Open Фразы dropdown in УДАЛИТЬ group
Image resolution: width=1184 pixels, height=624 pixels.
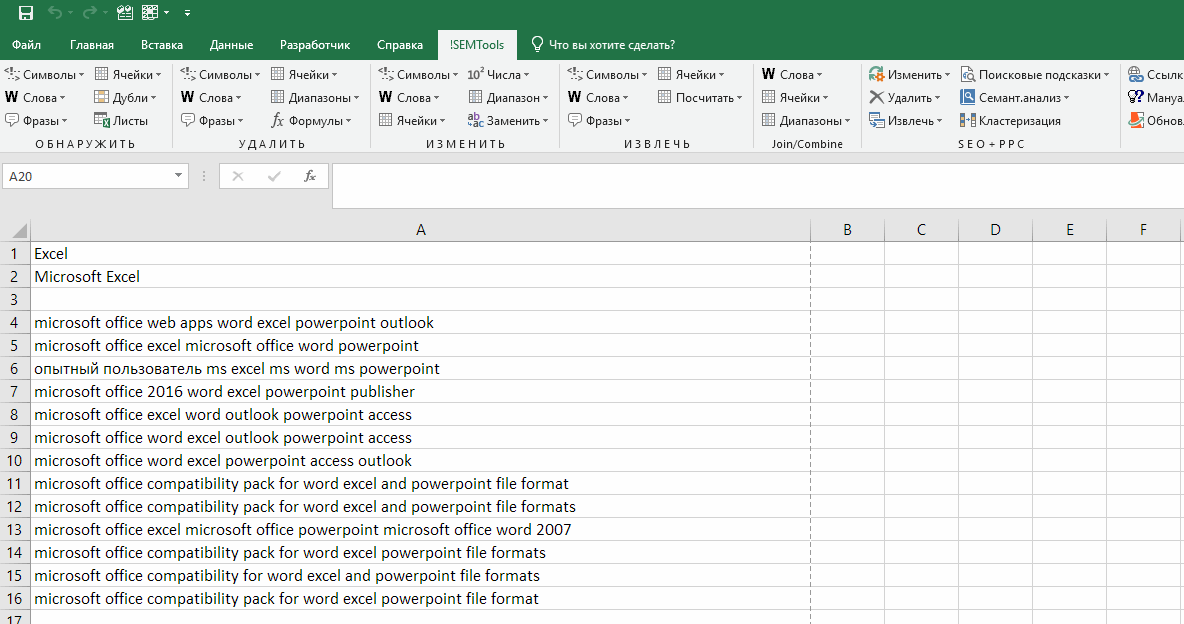click(212, 120)
